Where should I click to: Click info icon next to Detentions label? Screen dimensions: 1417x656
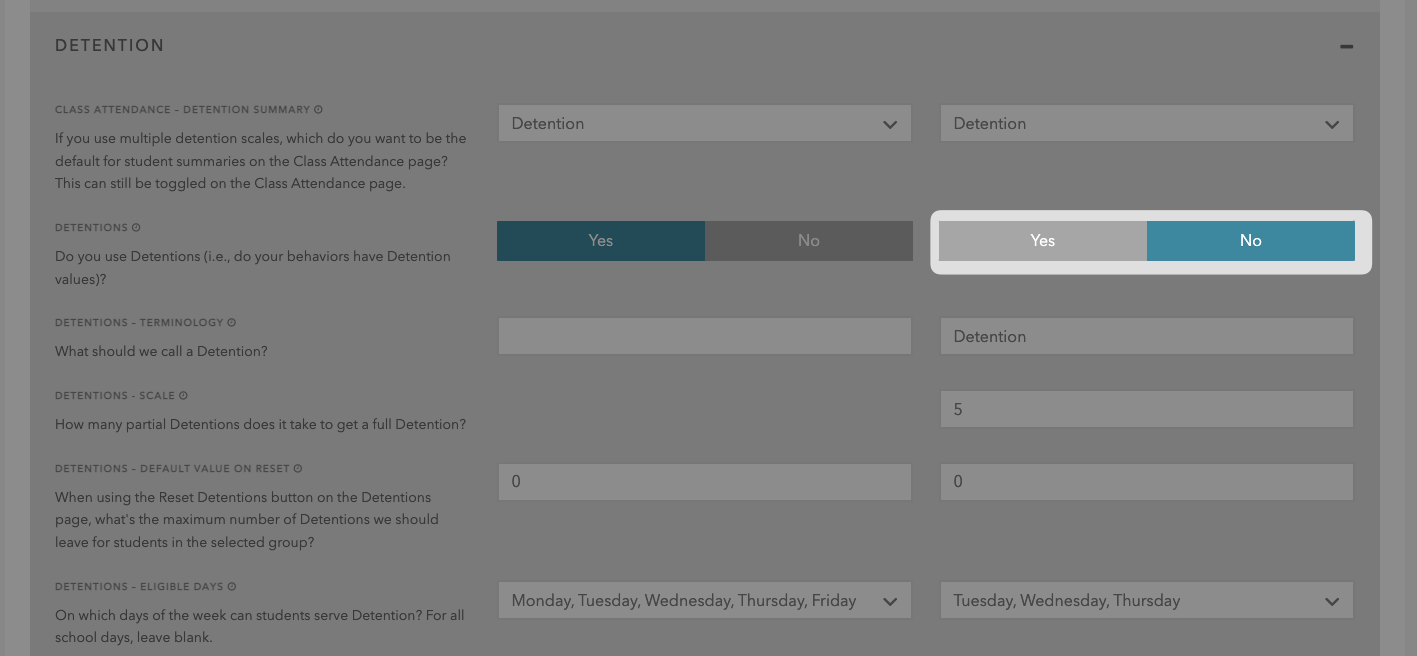pyautogui.click(x=136, y=228)
